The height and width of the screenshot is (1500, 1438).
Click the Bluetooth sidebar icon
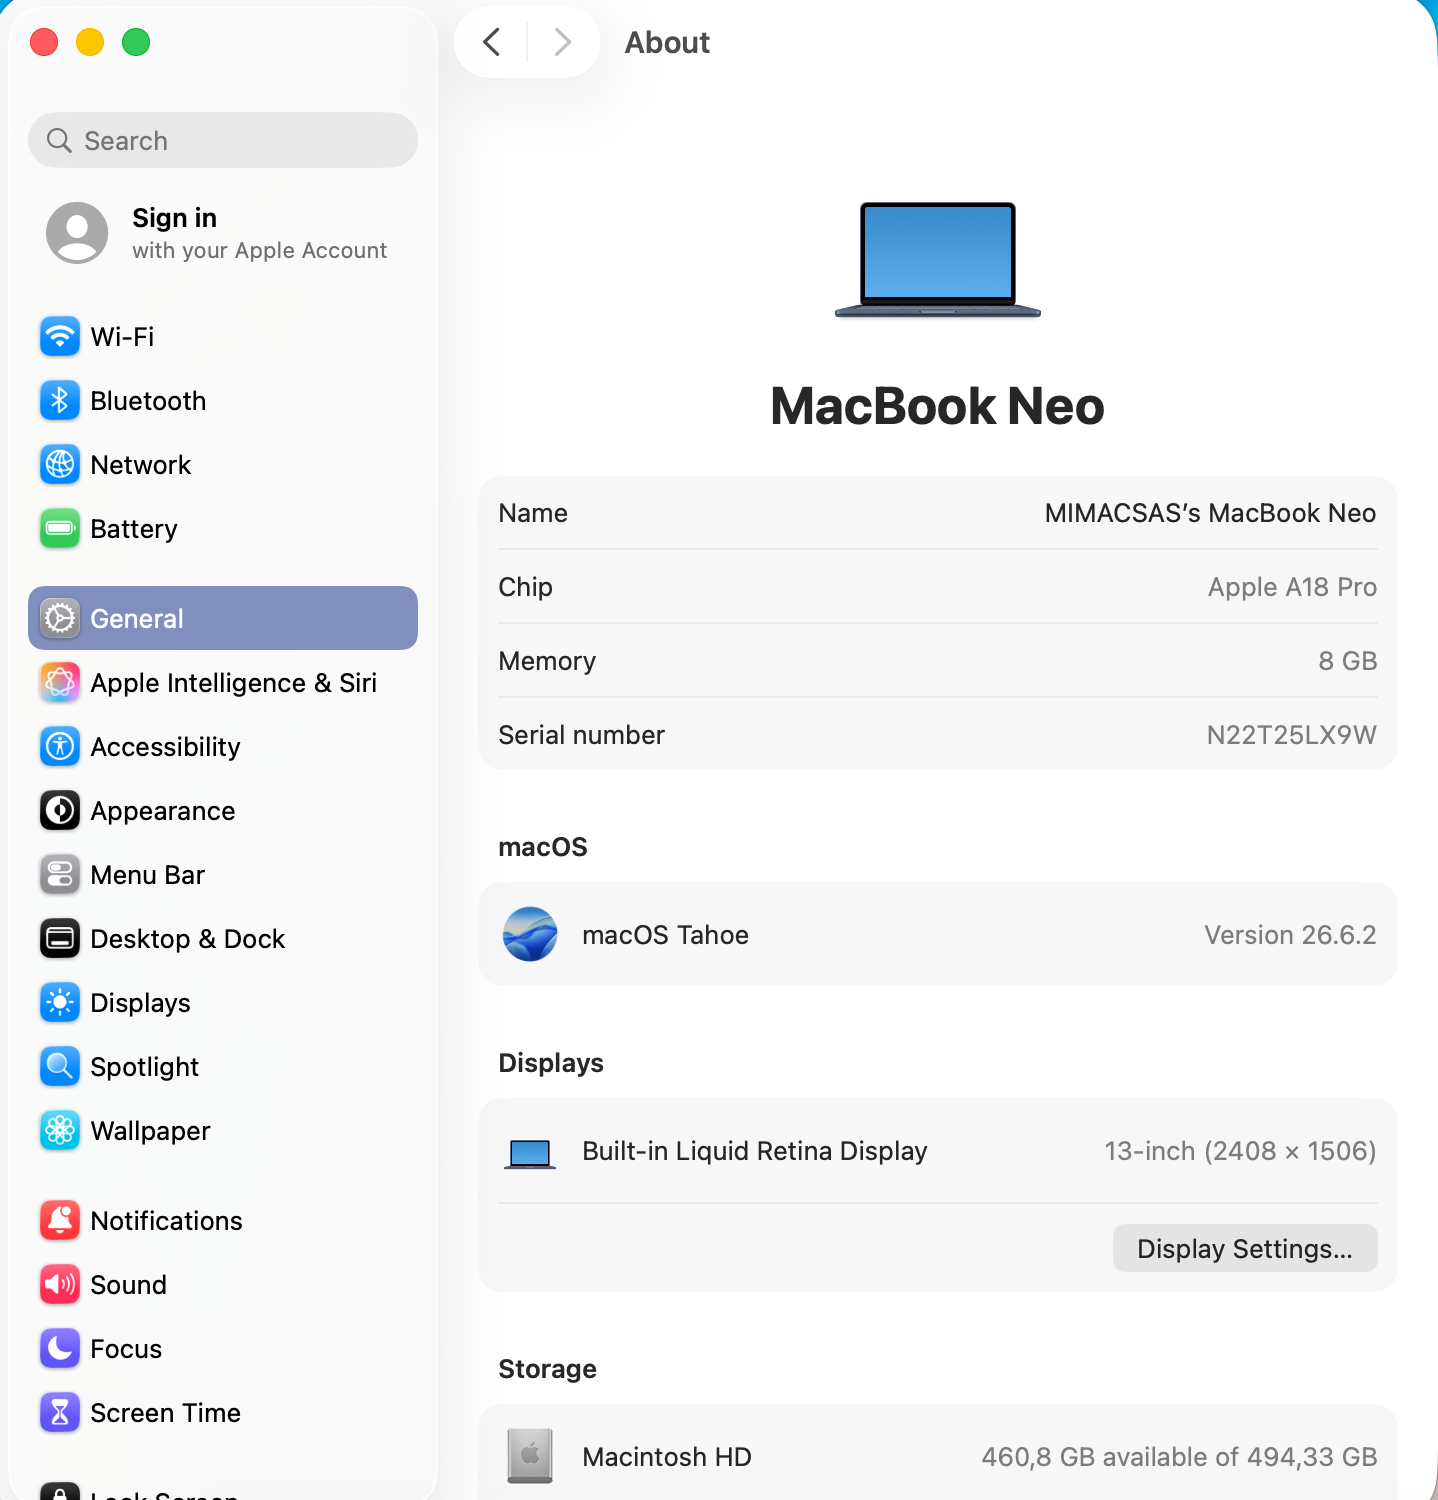pyautogui.click(x=60, y=401)
